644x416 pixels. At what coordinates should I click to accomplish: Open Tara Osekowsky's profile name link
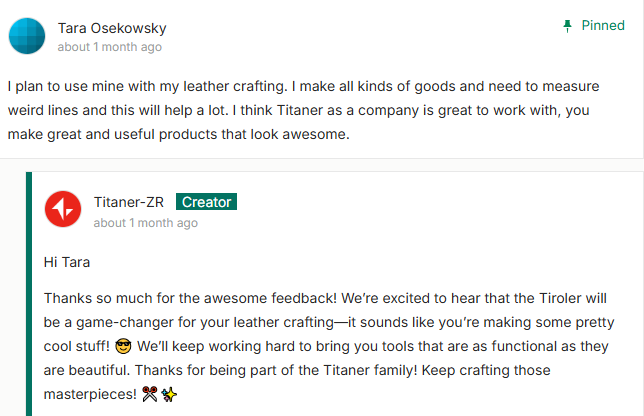pos(112,28)
